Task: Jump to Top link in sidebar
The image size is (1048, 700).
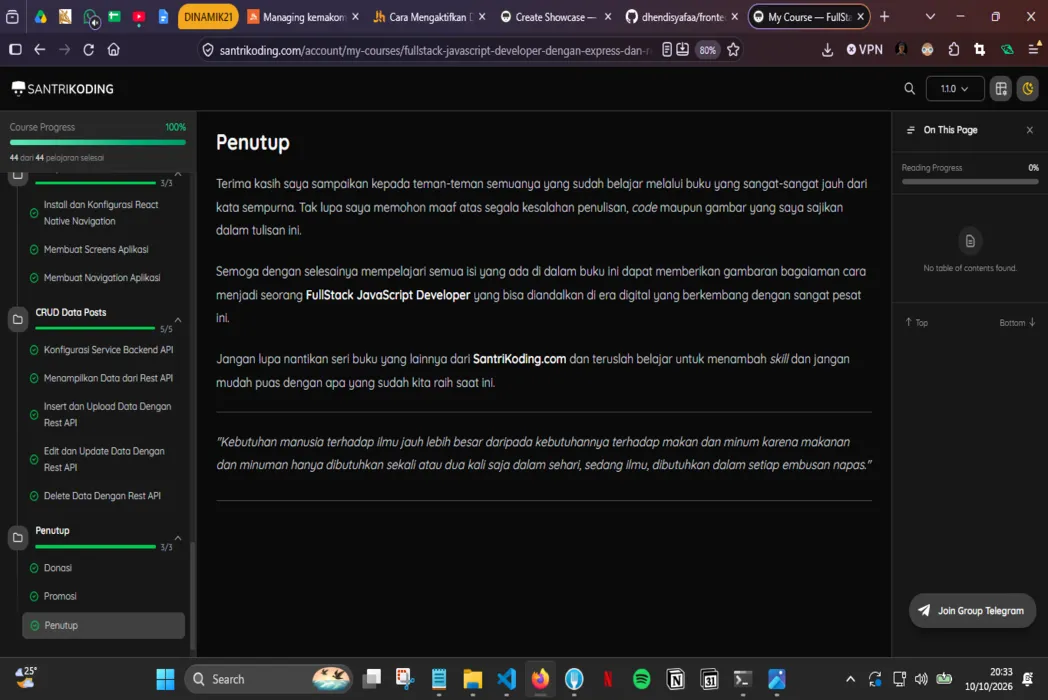Action: point(916,322)
